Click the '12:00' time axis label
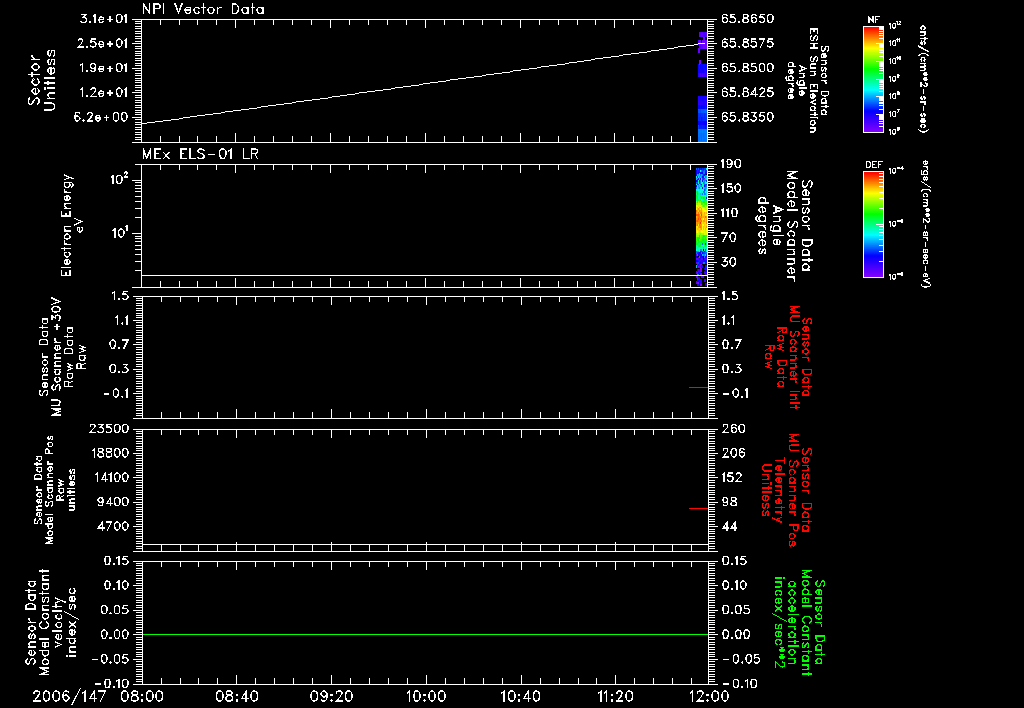The width and height of the screenshot is (1024, 708). (x=709, y=696)
